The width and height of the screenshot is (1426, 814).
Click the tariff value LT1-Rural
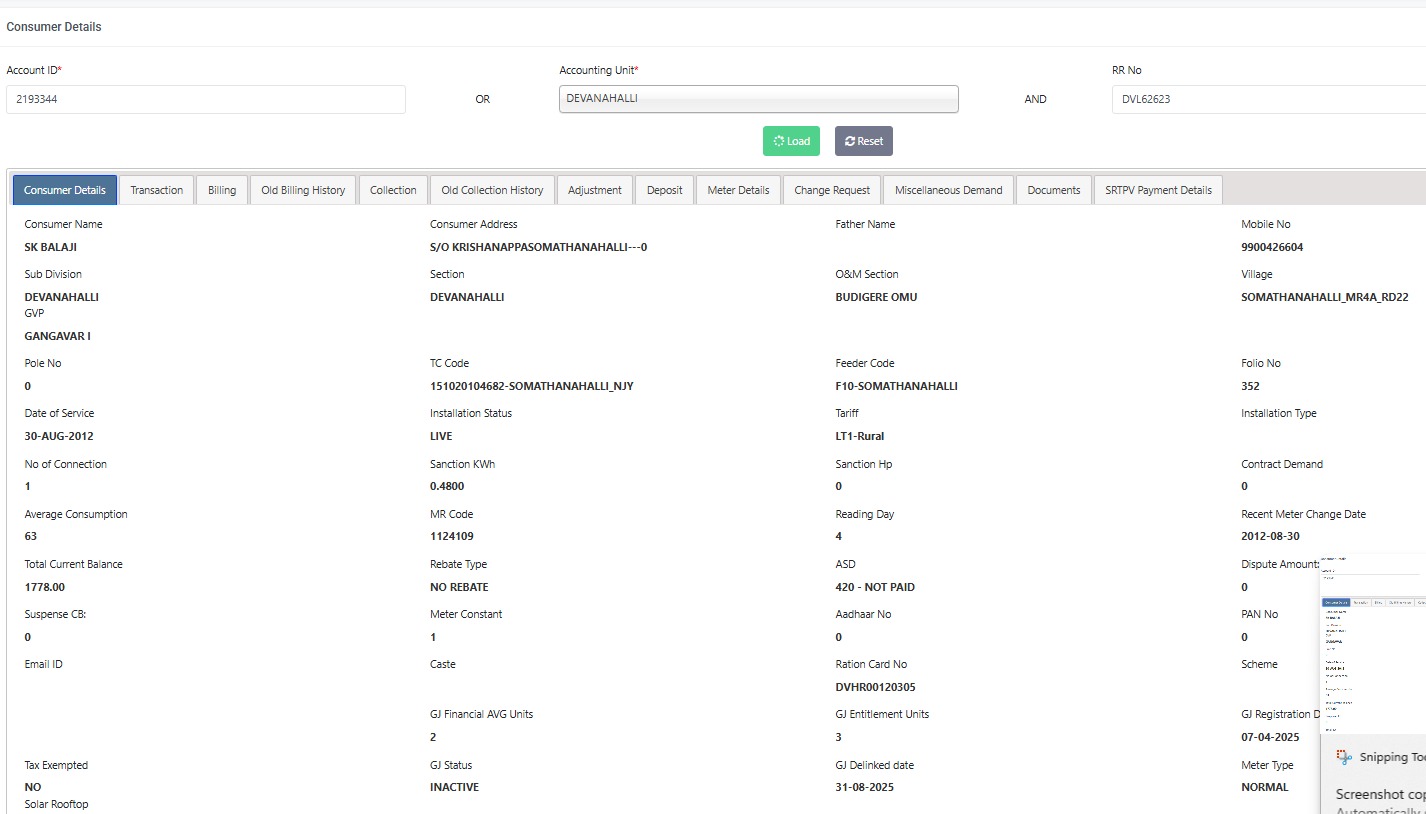click(860, 436)
